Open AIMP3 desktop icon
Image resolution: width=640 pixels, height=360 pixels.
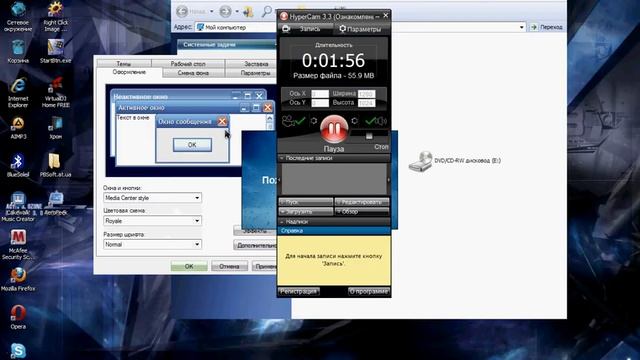tap(18, 128)
